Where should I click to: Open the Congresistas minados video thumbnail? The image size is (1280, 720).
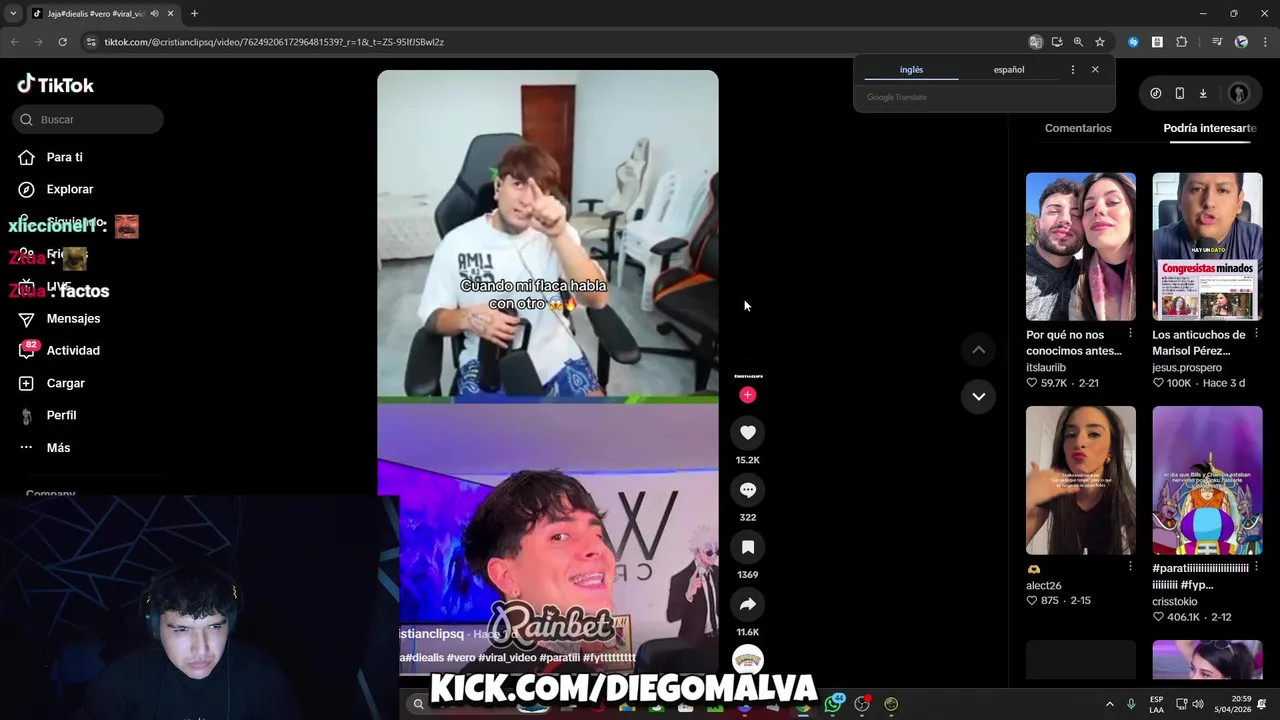(1207, 247)
